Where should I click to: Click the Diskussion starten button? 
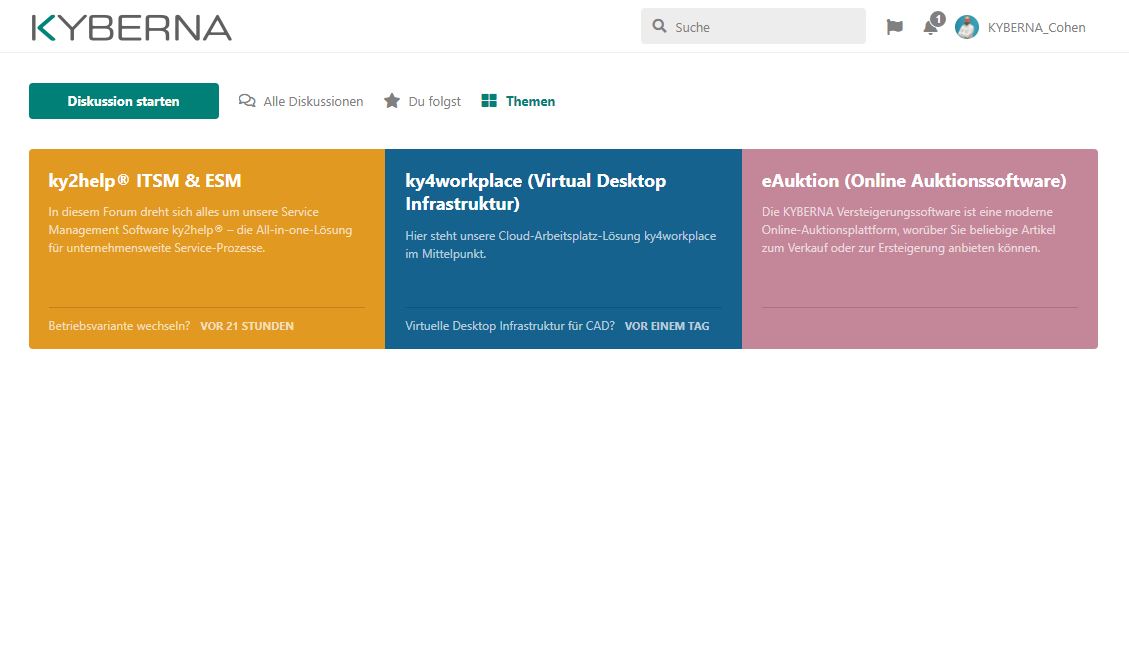pos(124,101)
